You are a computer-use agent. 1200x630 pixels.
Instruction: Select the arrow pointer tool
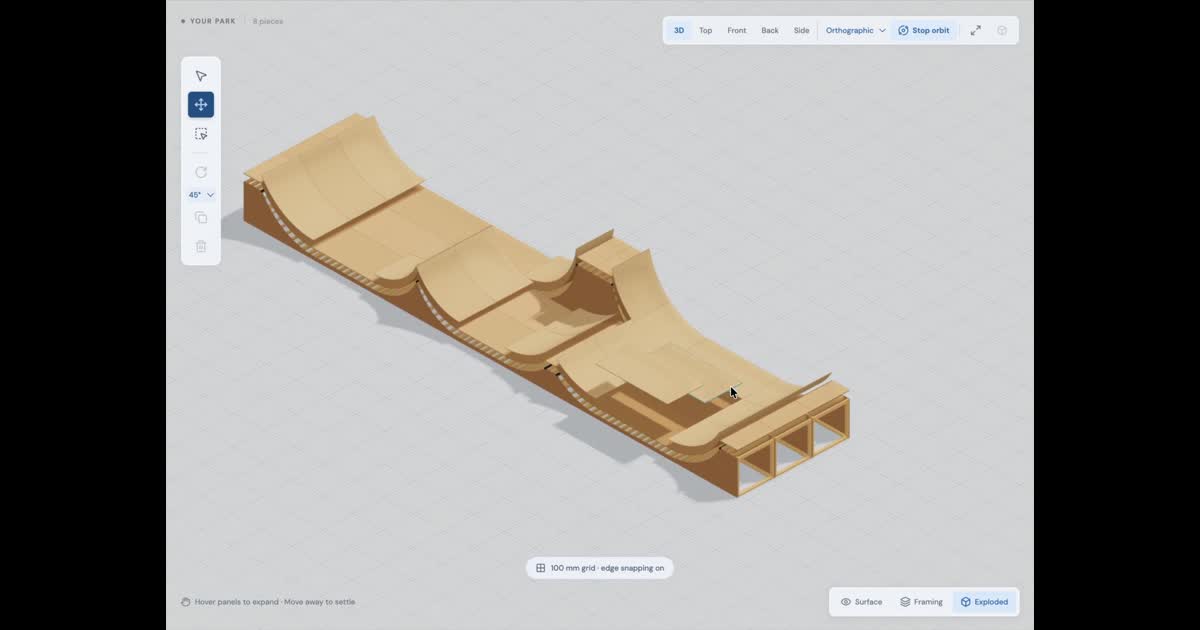[x=201, y=76]
